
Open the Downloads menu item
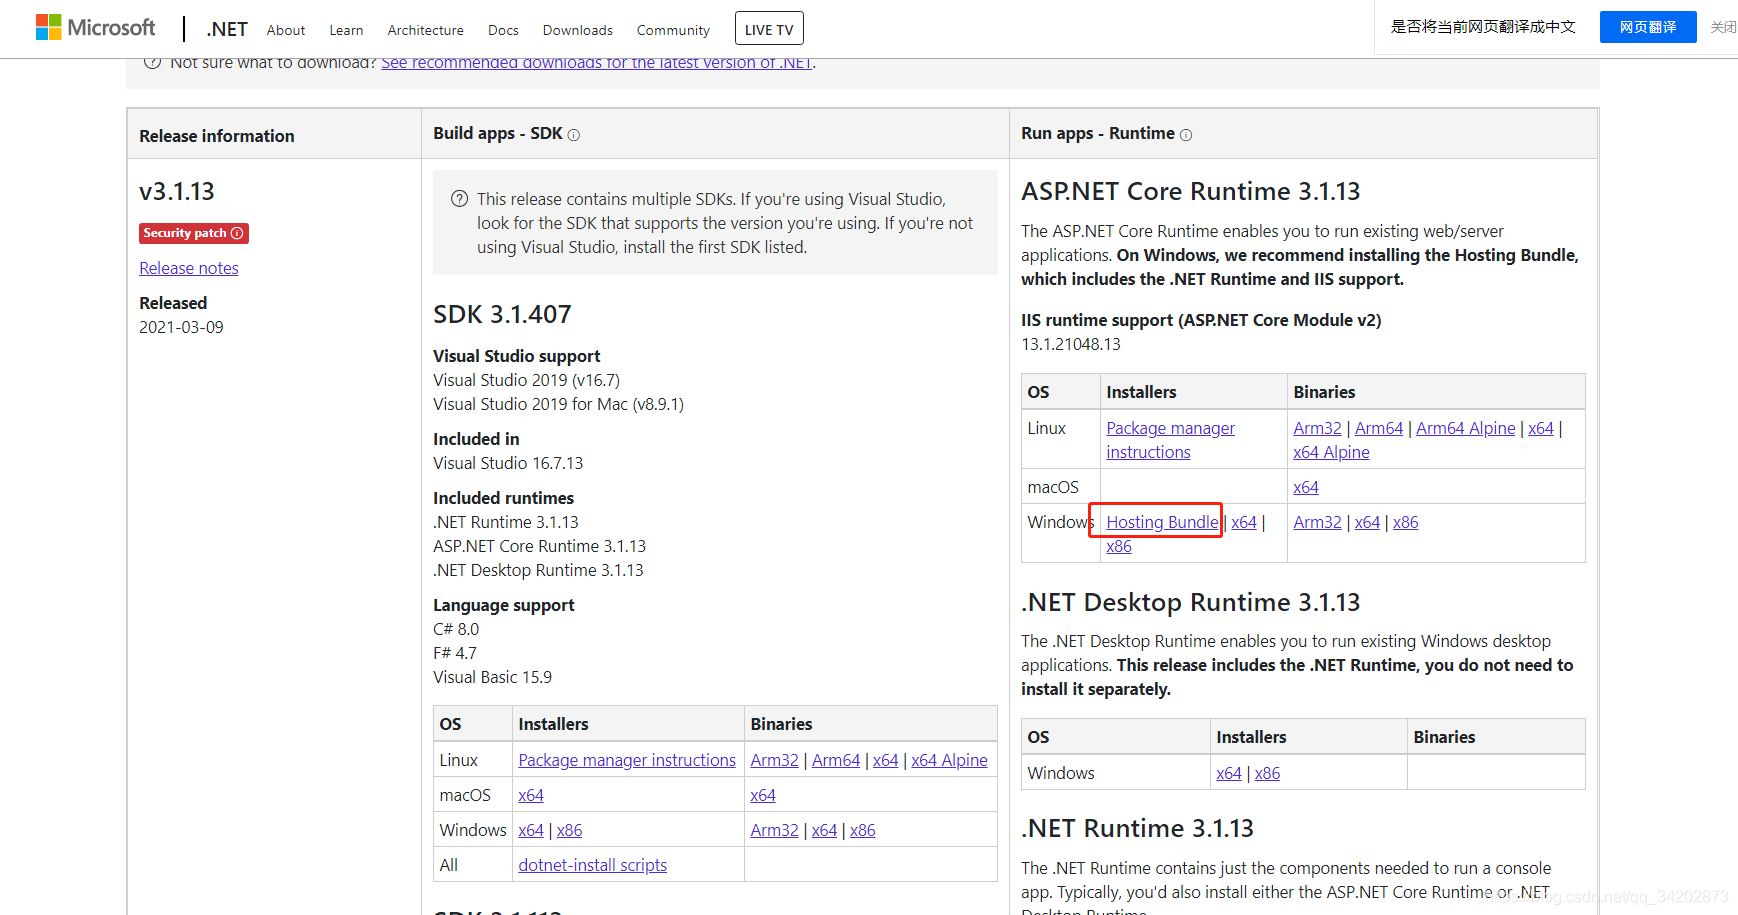(577, 30)
